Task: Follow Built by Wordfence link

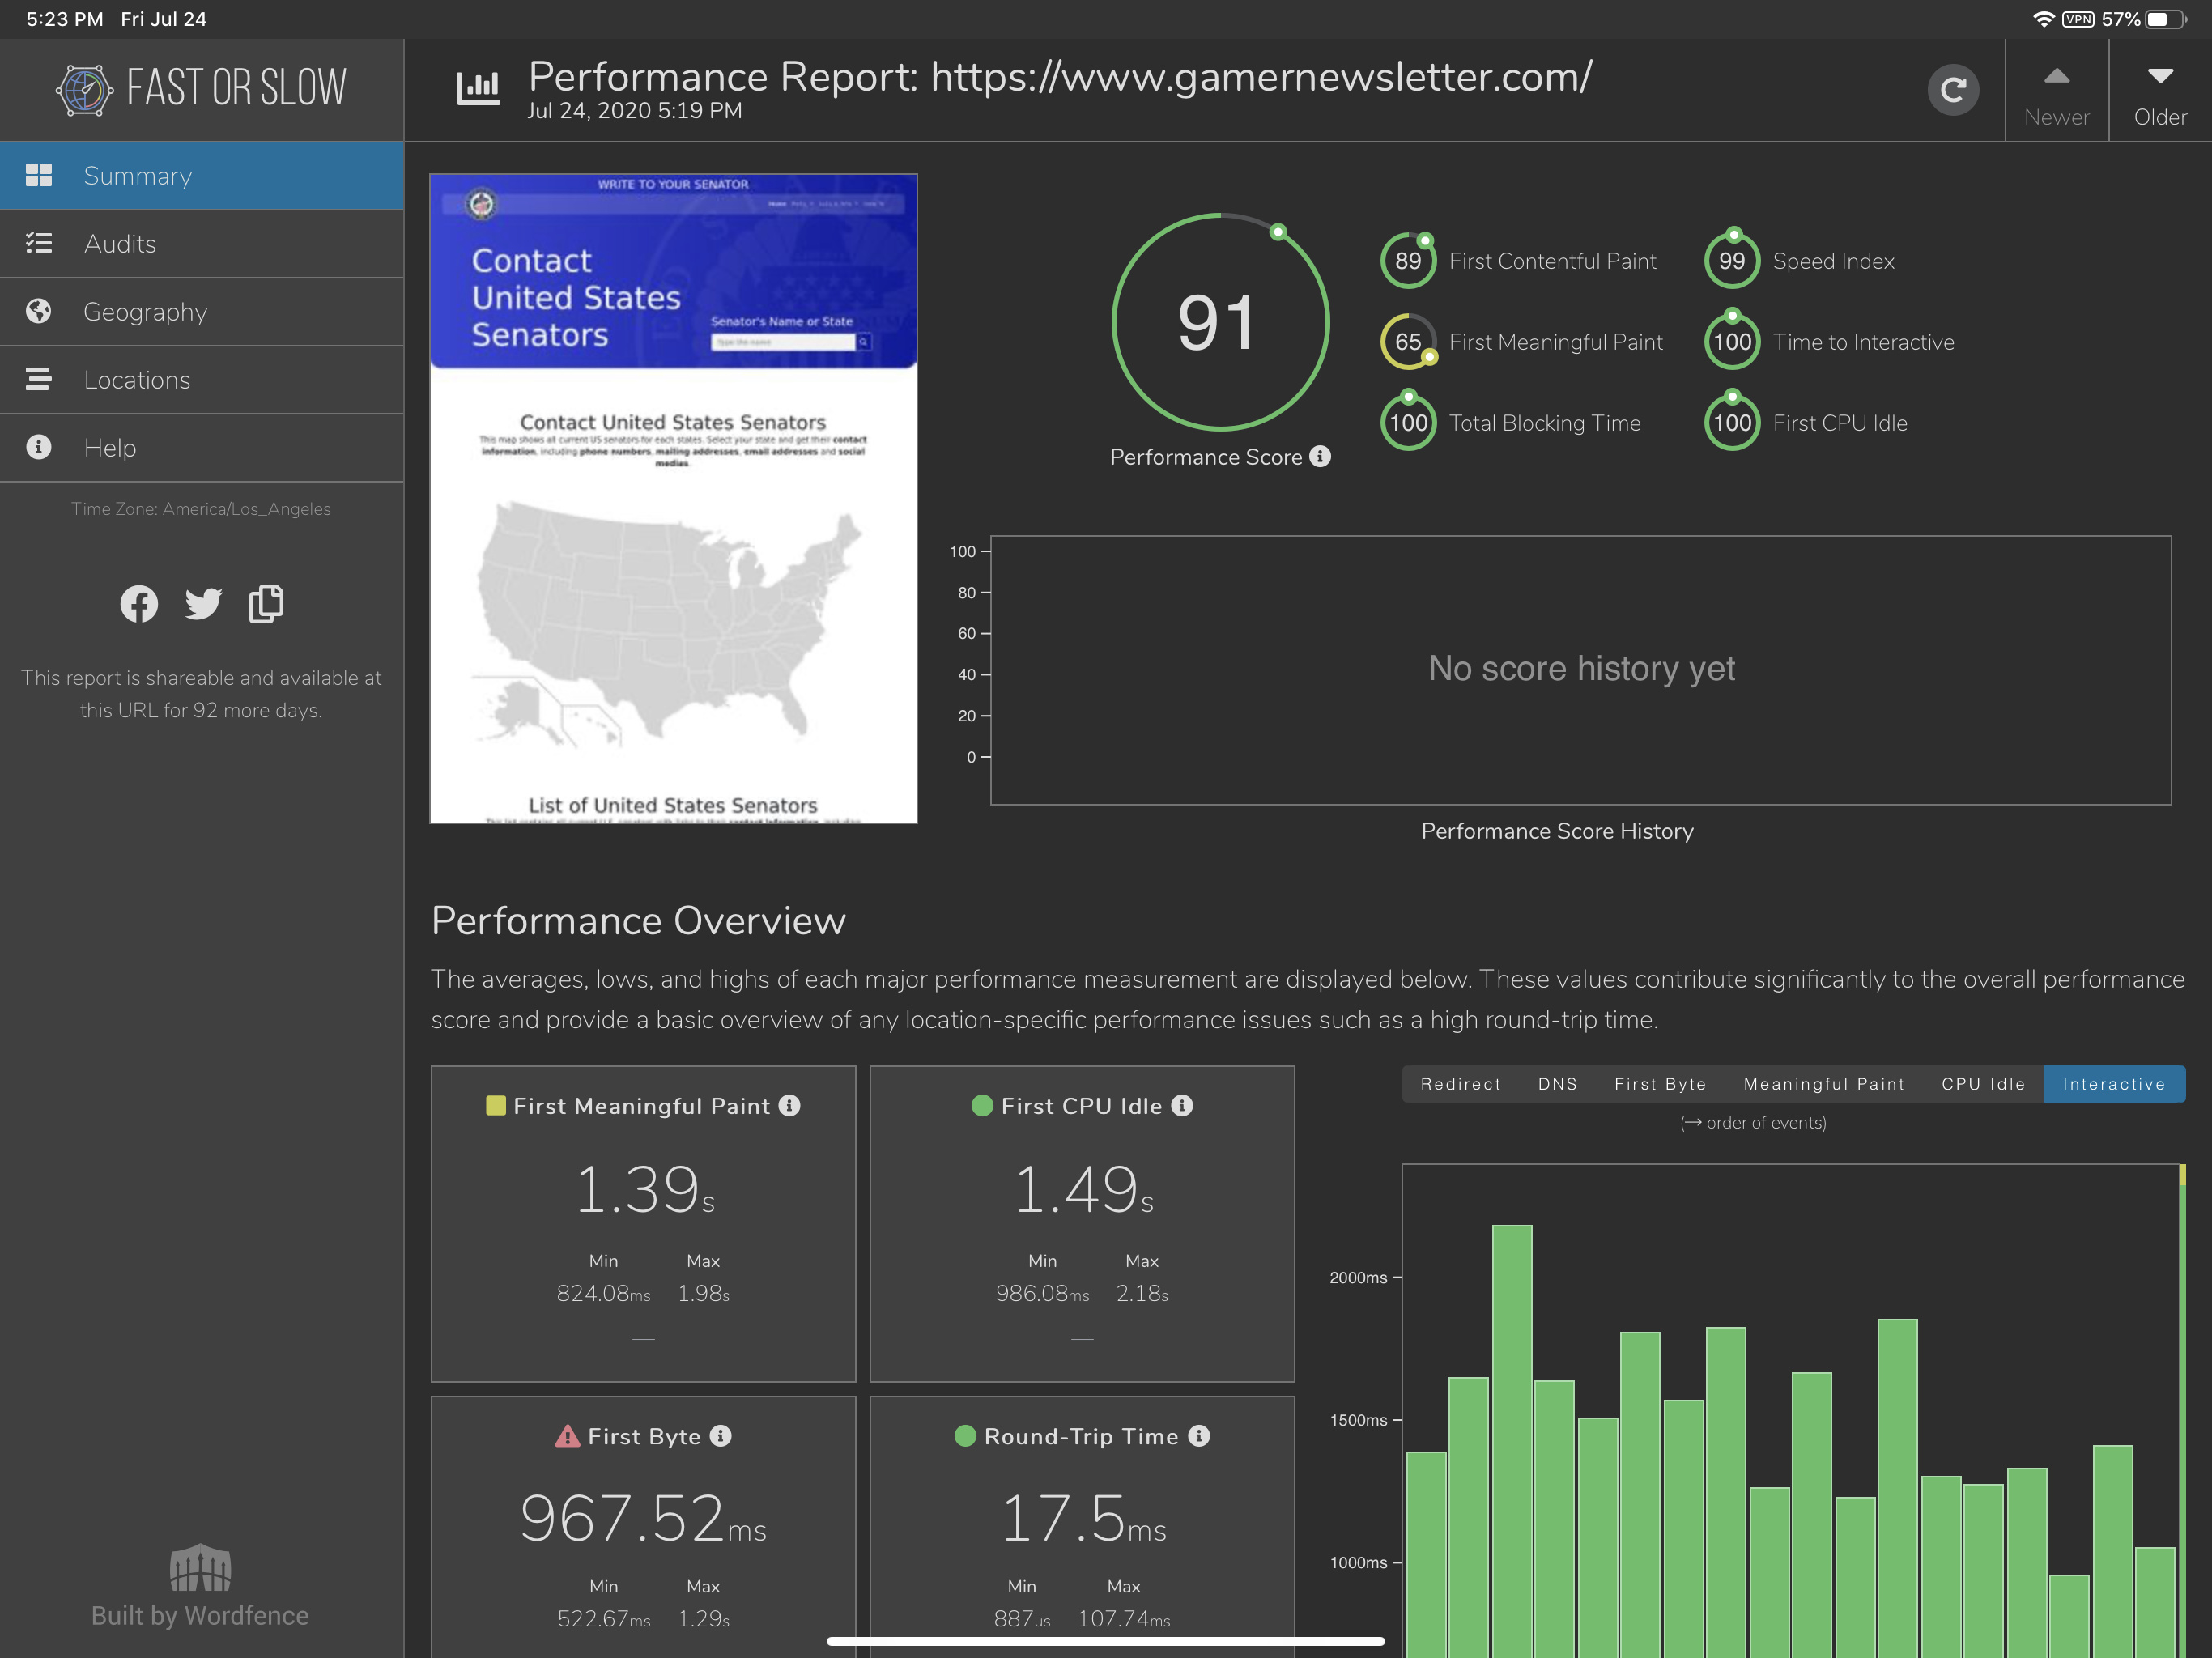Action: tap(200, 1587)
